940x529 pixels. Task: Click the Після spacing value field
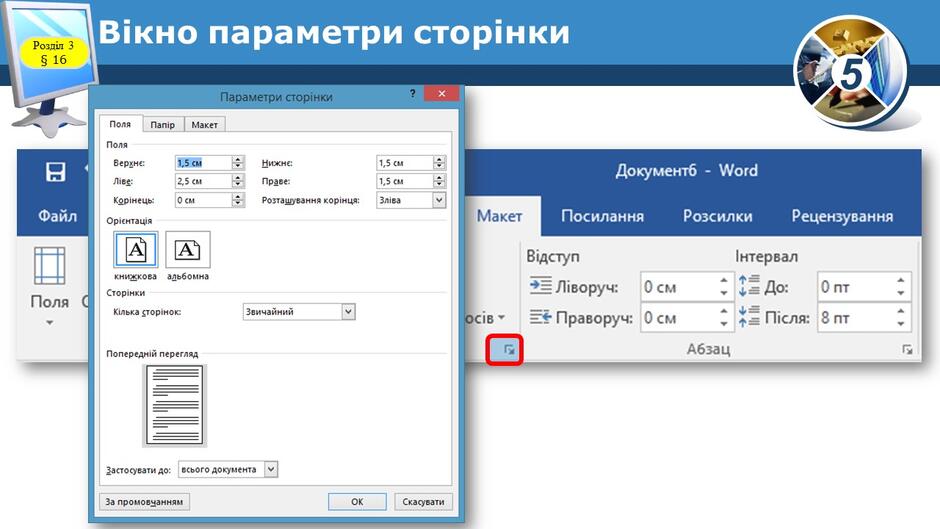855,317
